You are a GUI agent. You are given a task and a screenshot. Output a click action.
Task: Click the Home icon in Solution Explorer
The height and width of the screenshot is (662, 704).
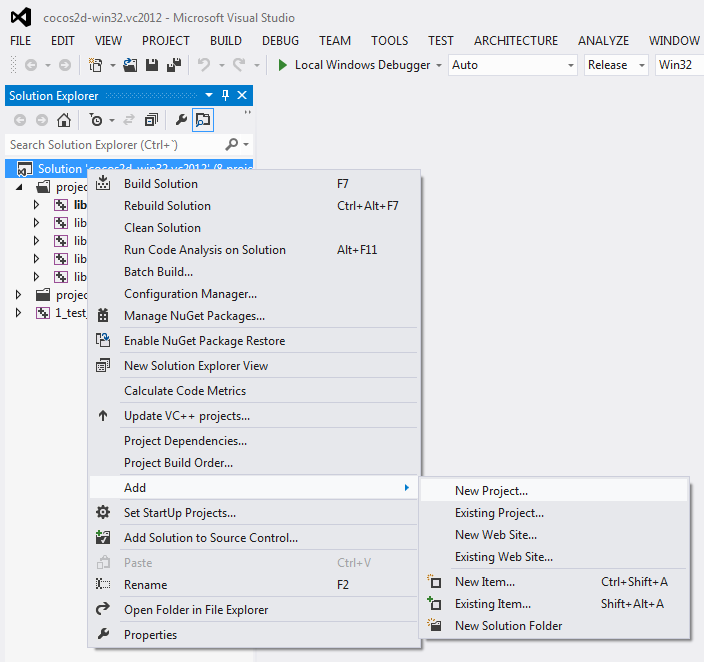coord(63,120)
